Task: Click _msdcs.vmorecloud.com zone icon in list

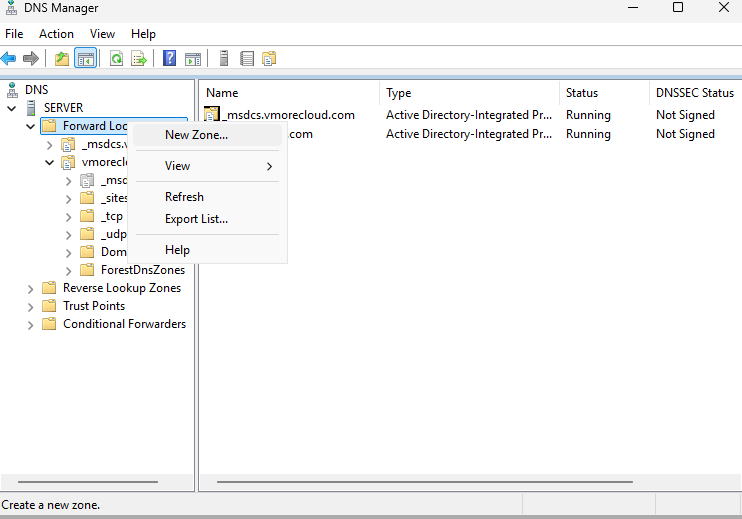Action: (x=212, y=114)
